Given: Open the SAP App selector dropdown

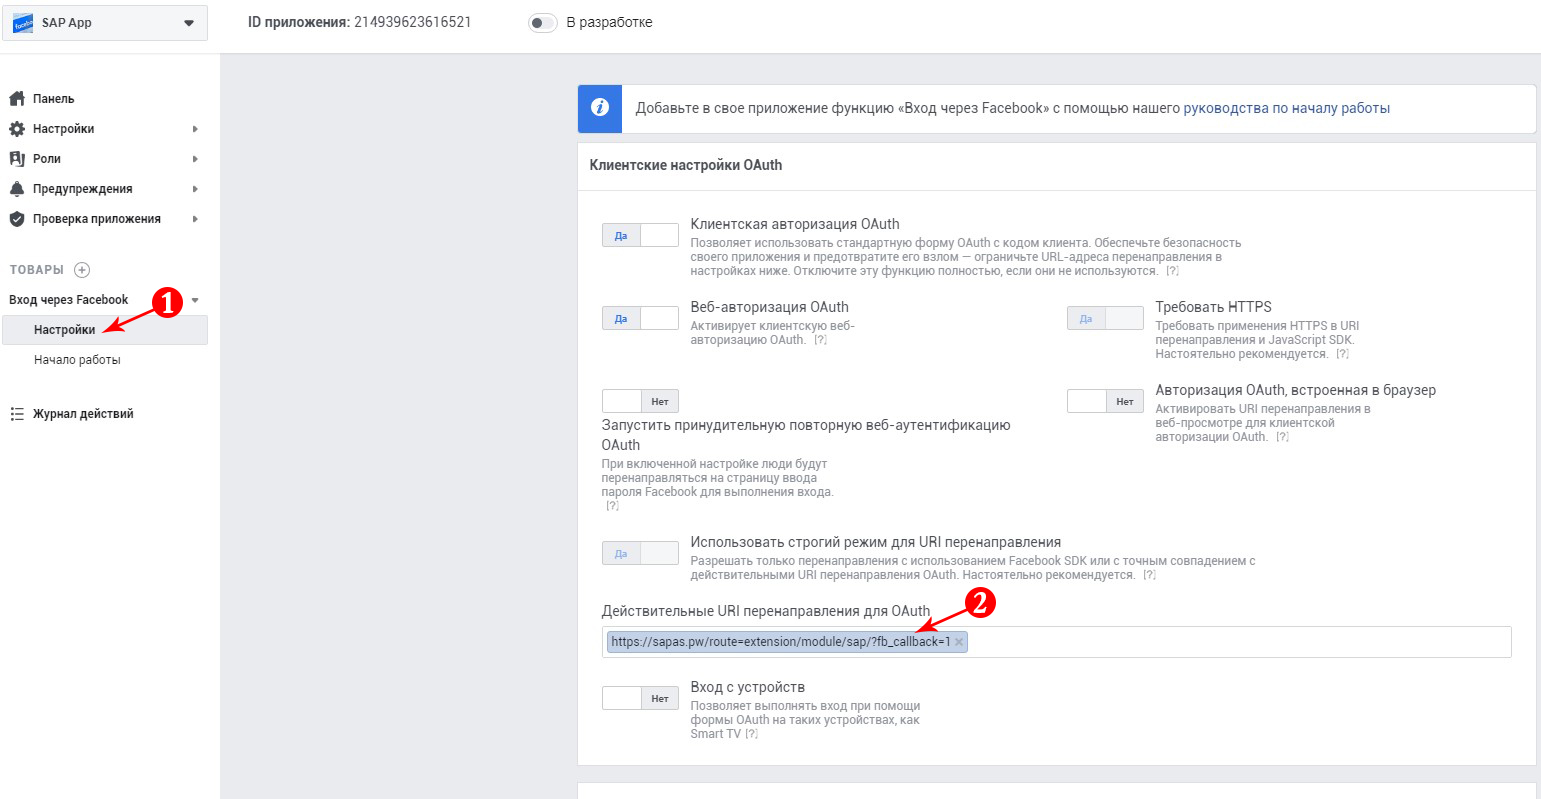Looking at the screenshot, I should point(105,23).
